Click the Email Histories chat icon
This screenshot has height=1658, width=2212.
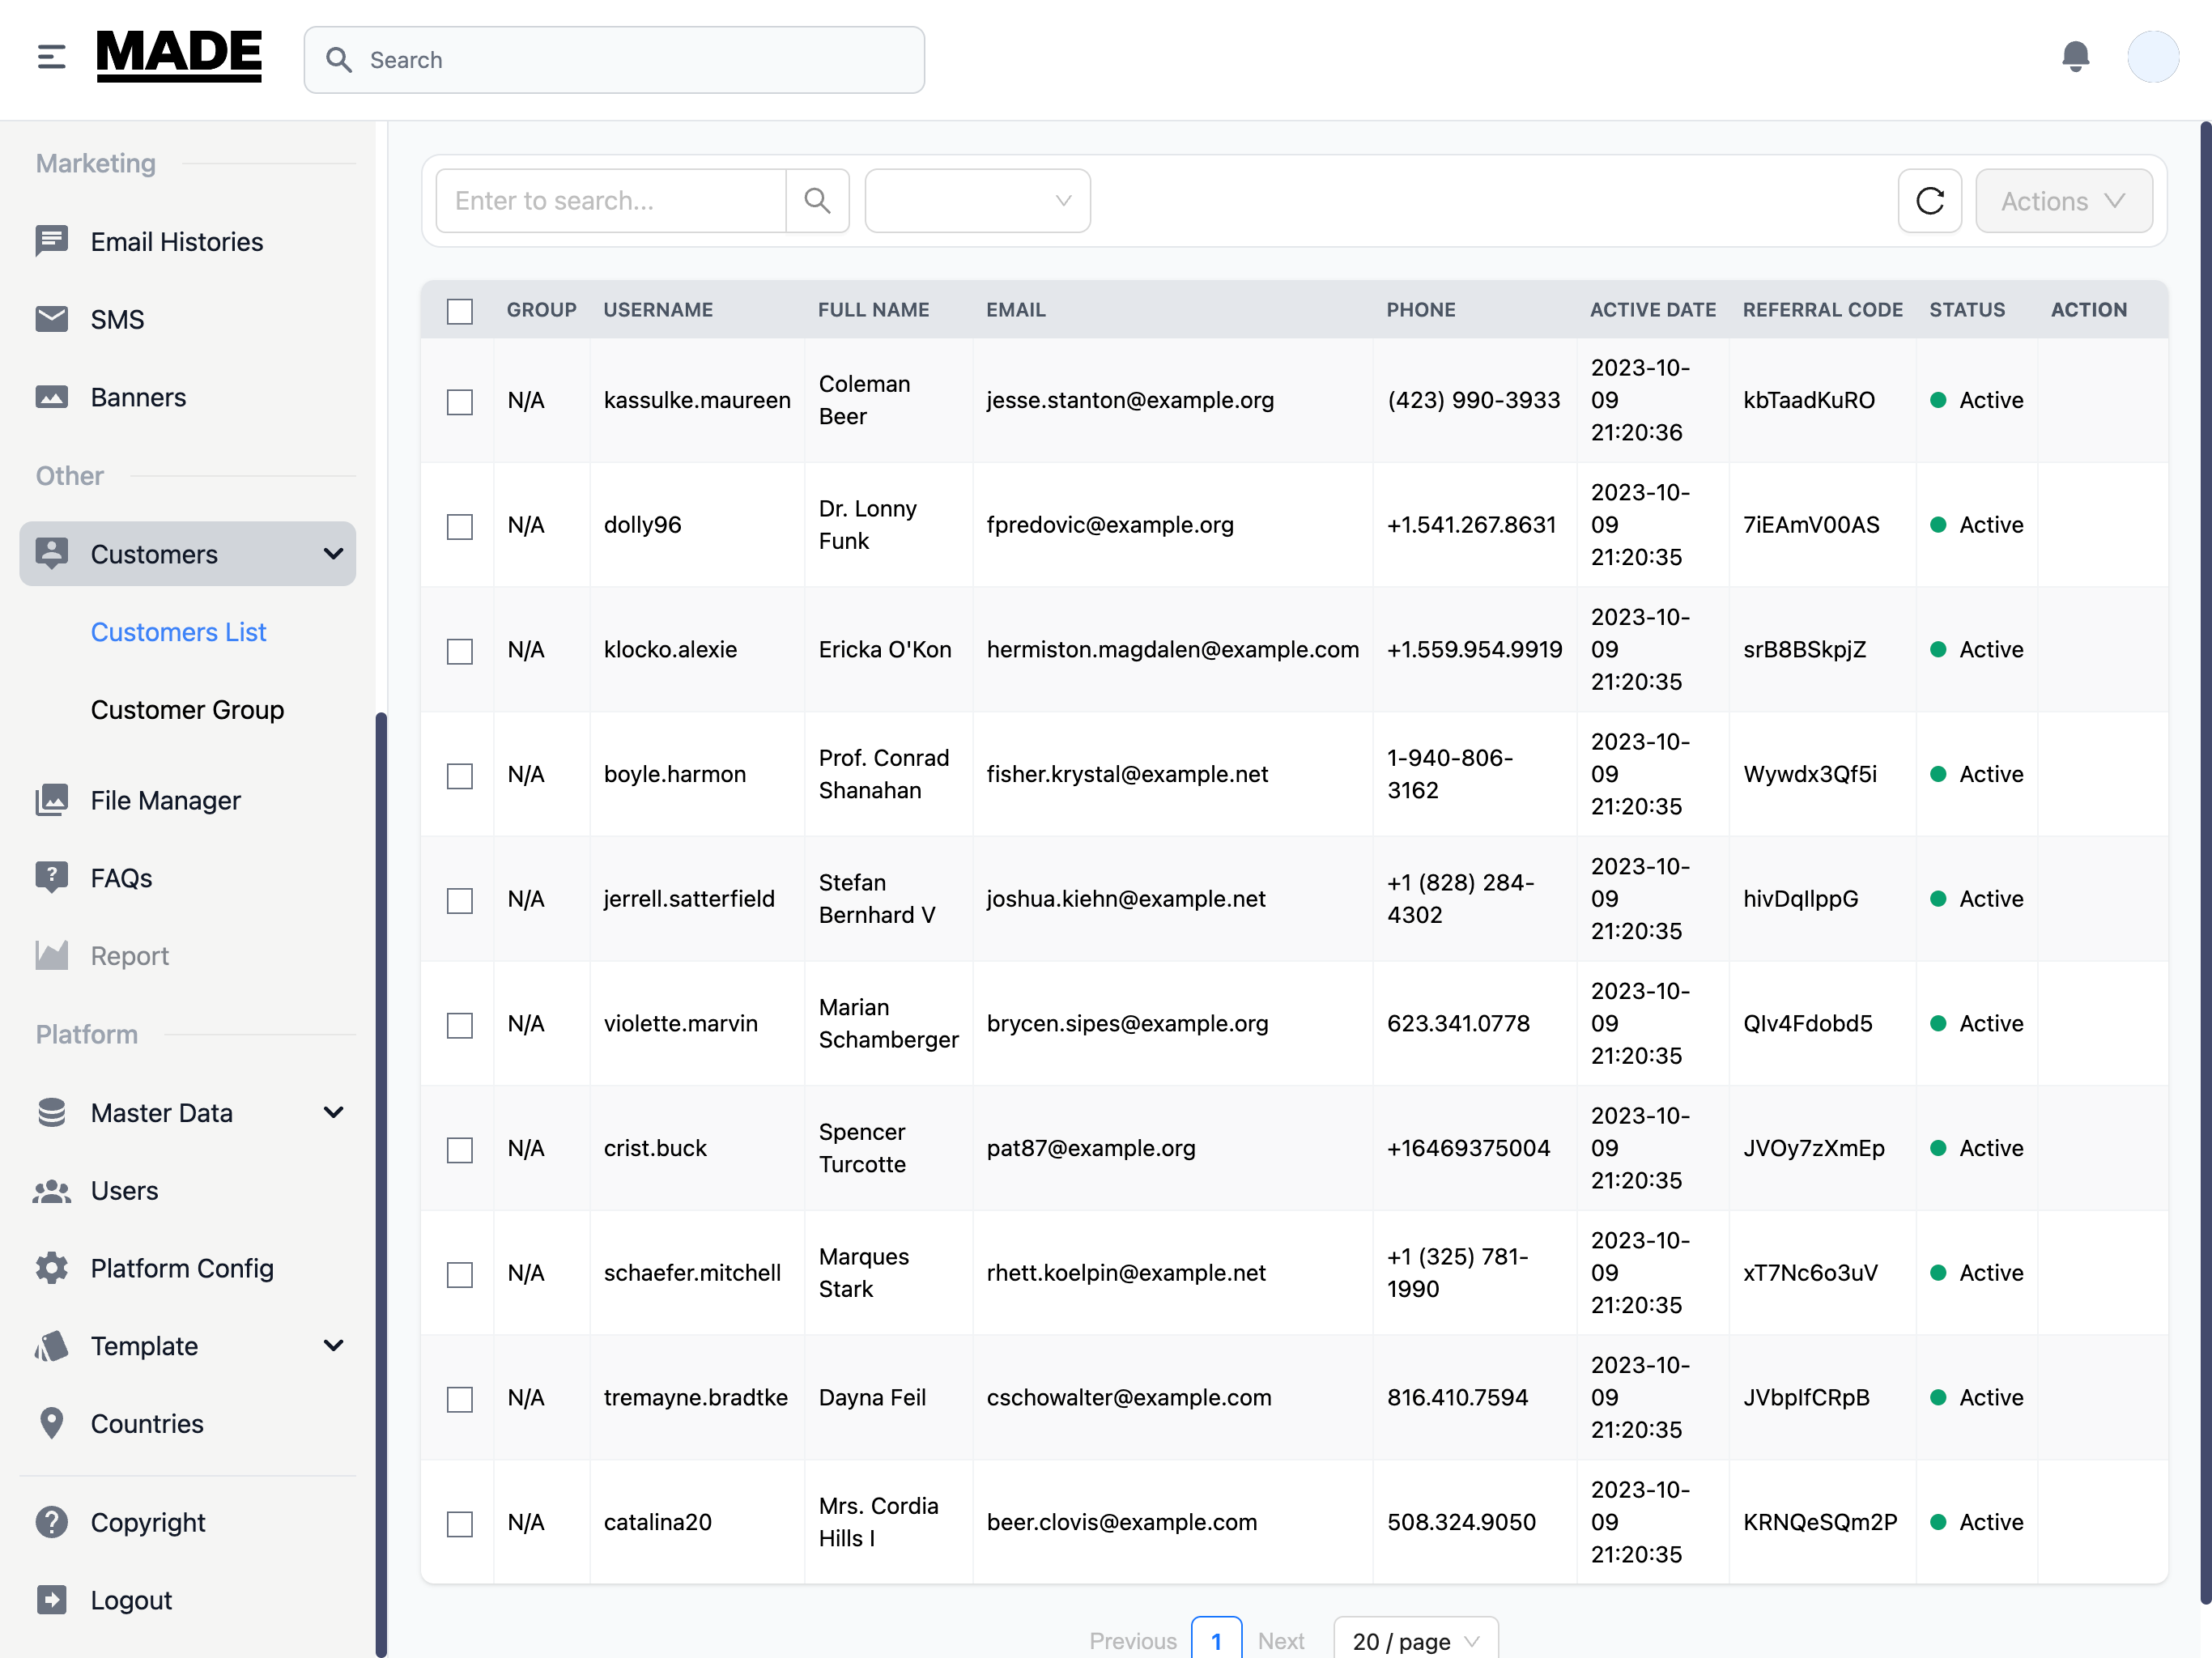click(51, 241)
